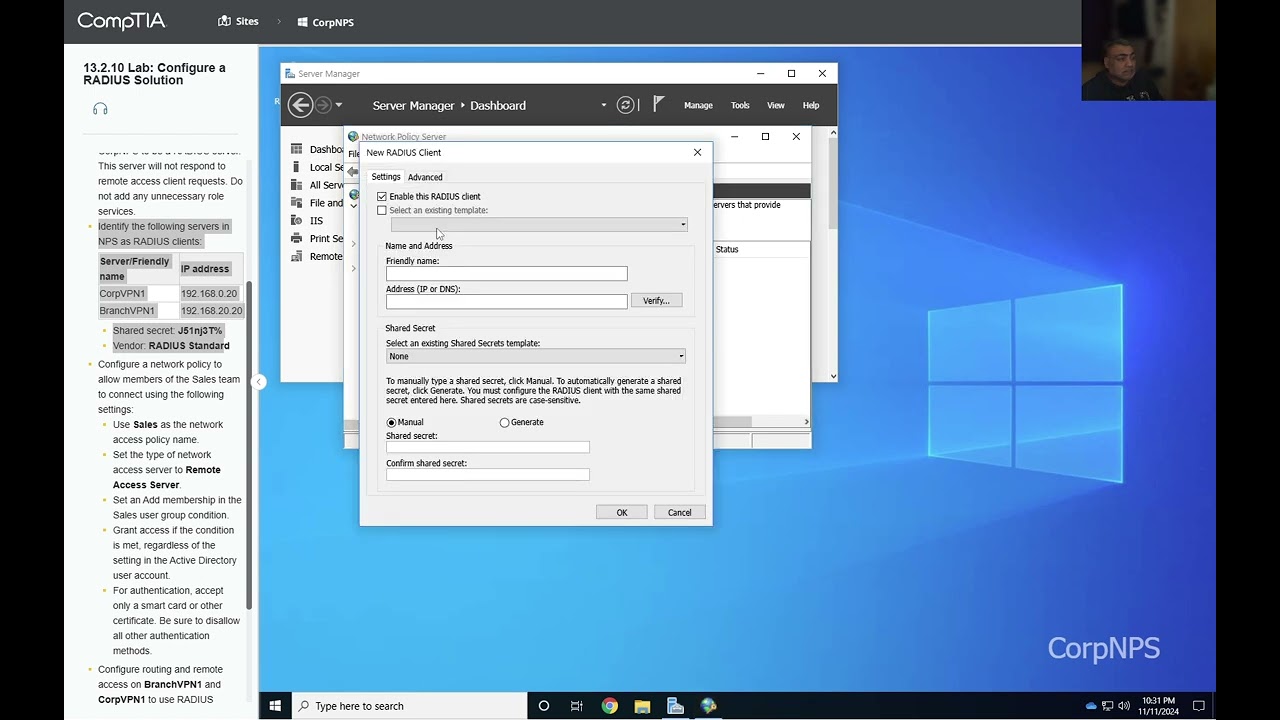The width and height of the screenshot is (1280, 720).
Task: Click the taskbar search box
Action: (410, 706)
